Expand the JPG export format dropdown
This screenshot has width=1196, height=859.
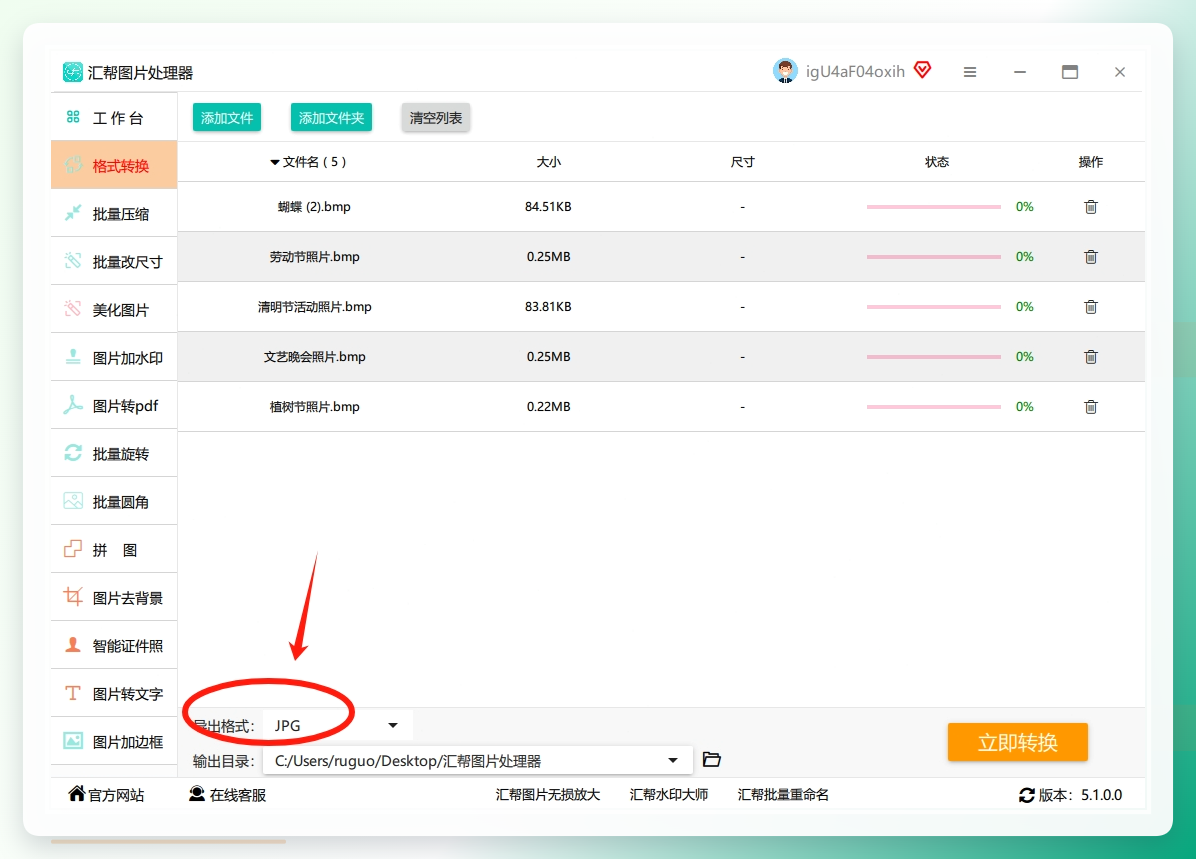(393, 725)
